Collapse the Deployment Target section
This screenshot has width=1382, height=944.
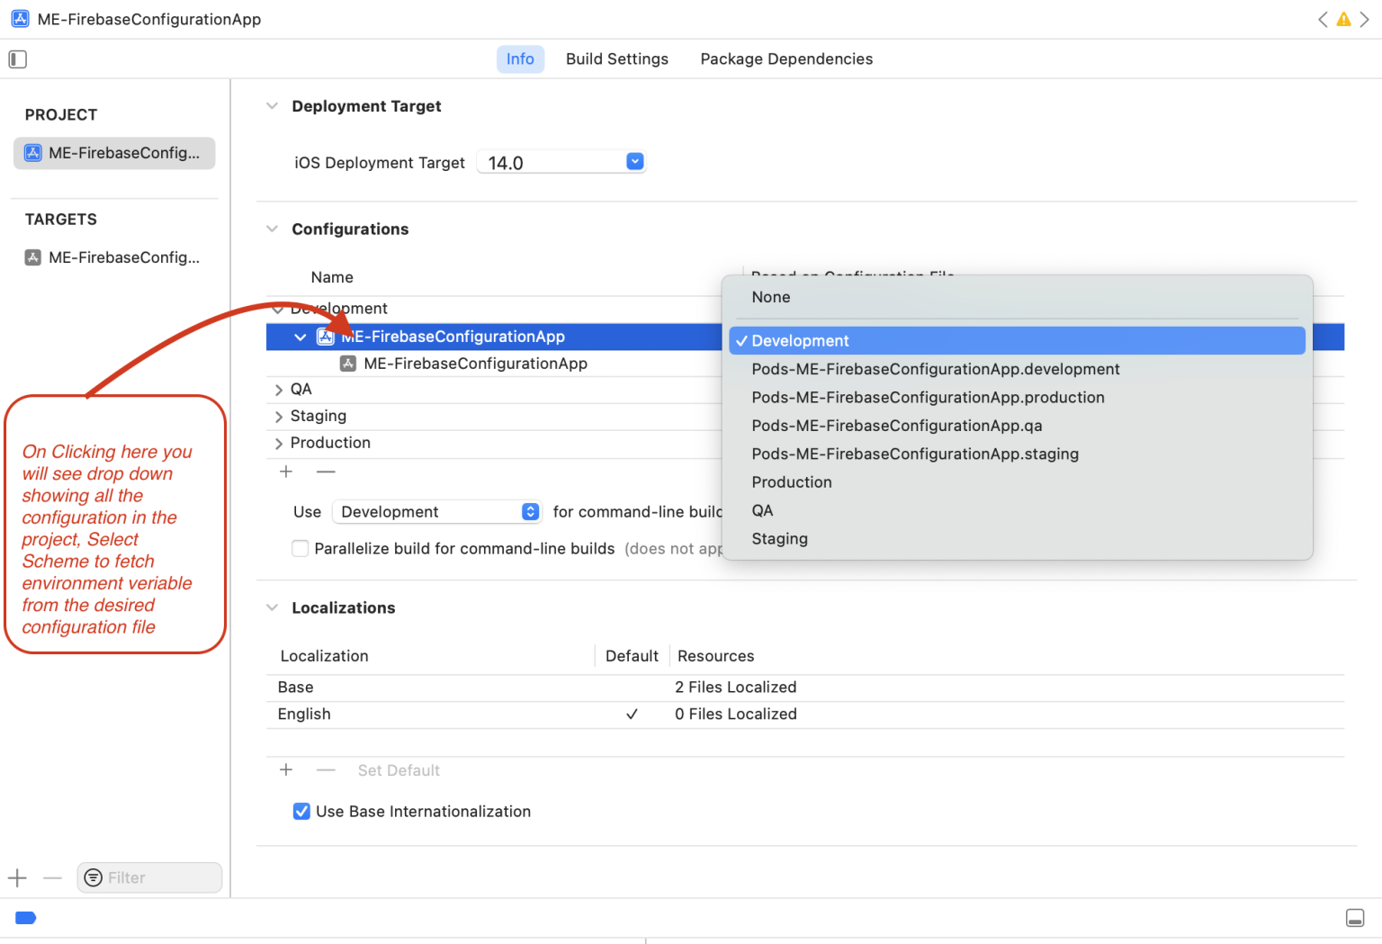click(272, 106)
